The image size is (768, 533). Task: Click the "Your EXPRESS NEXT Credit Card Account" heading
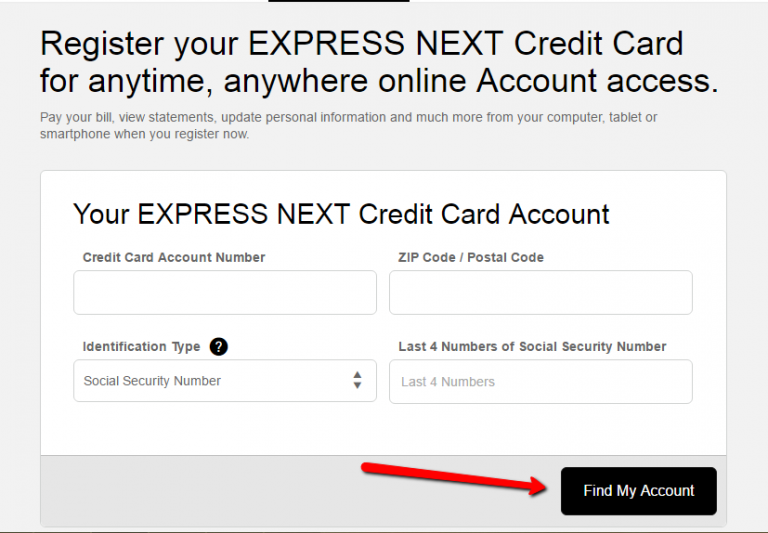[x=341, y=214]
